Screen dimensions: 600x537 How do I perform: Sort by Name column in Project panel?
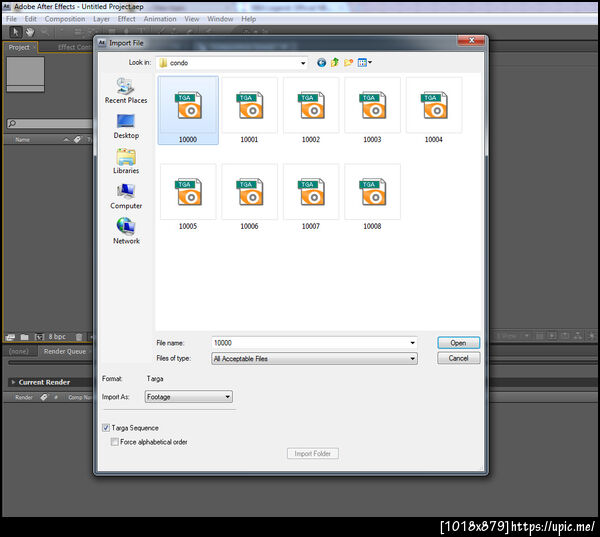click(23, 140)
